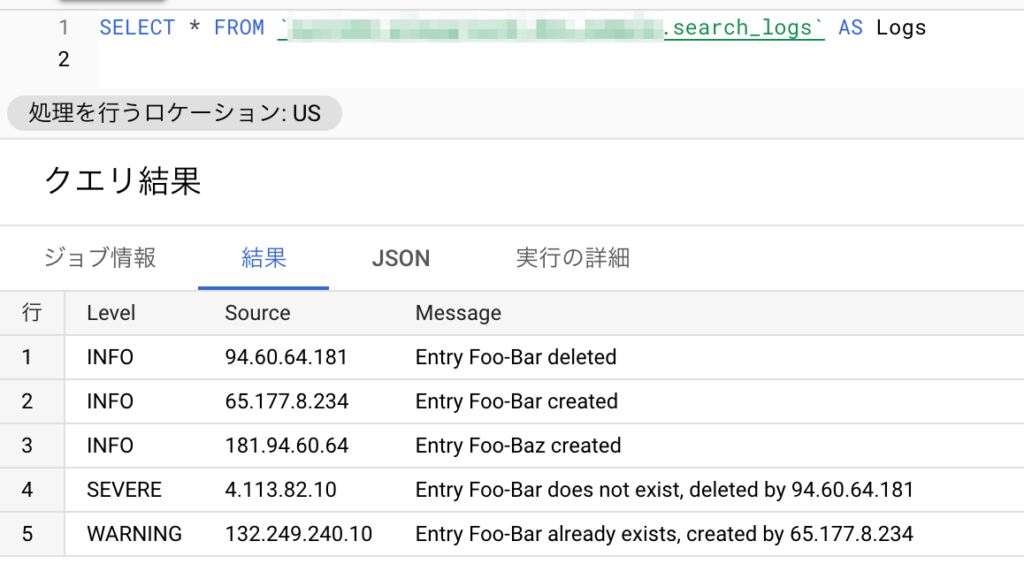This screenshot has width=1024, height=564.
Task: Click the 'Entry Foo-Bar deleted' message cell
Action: click(515, 357)
